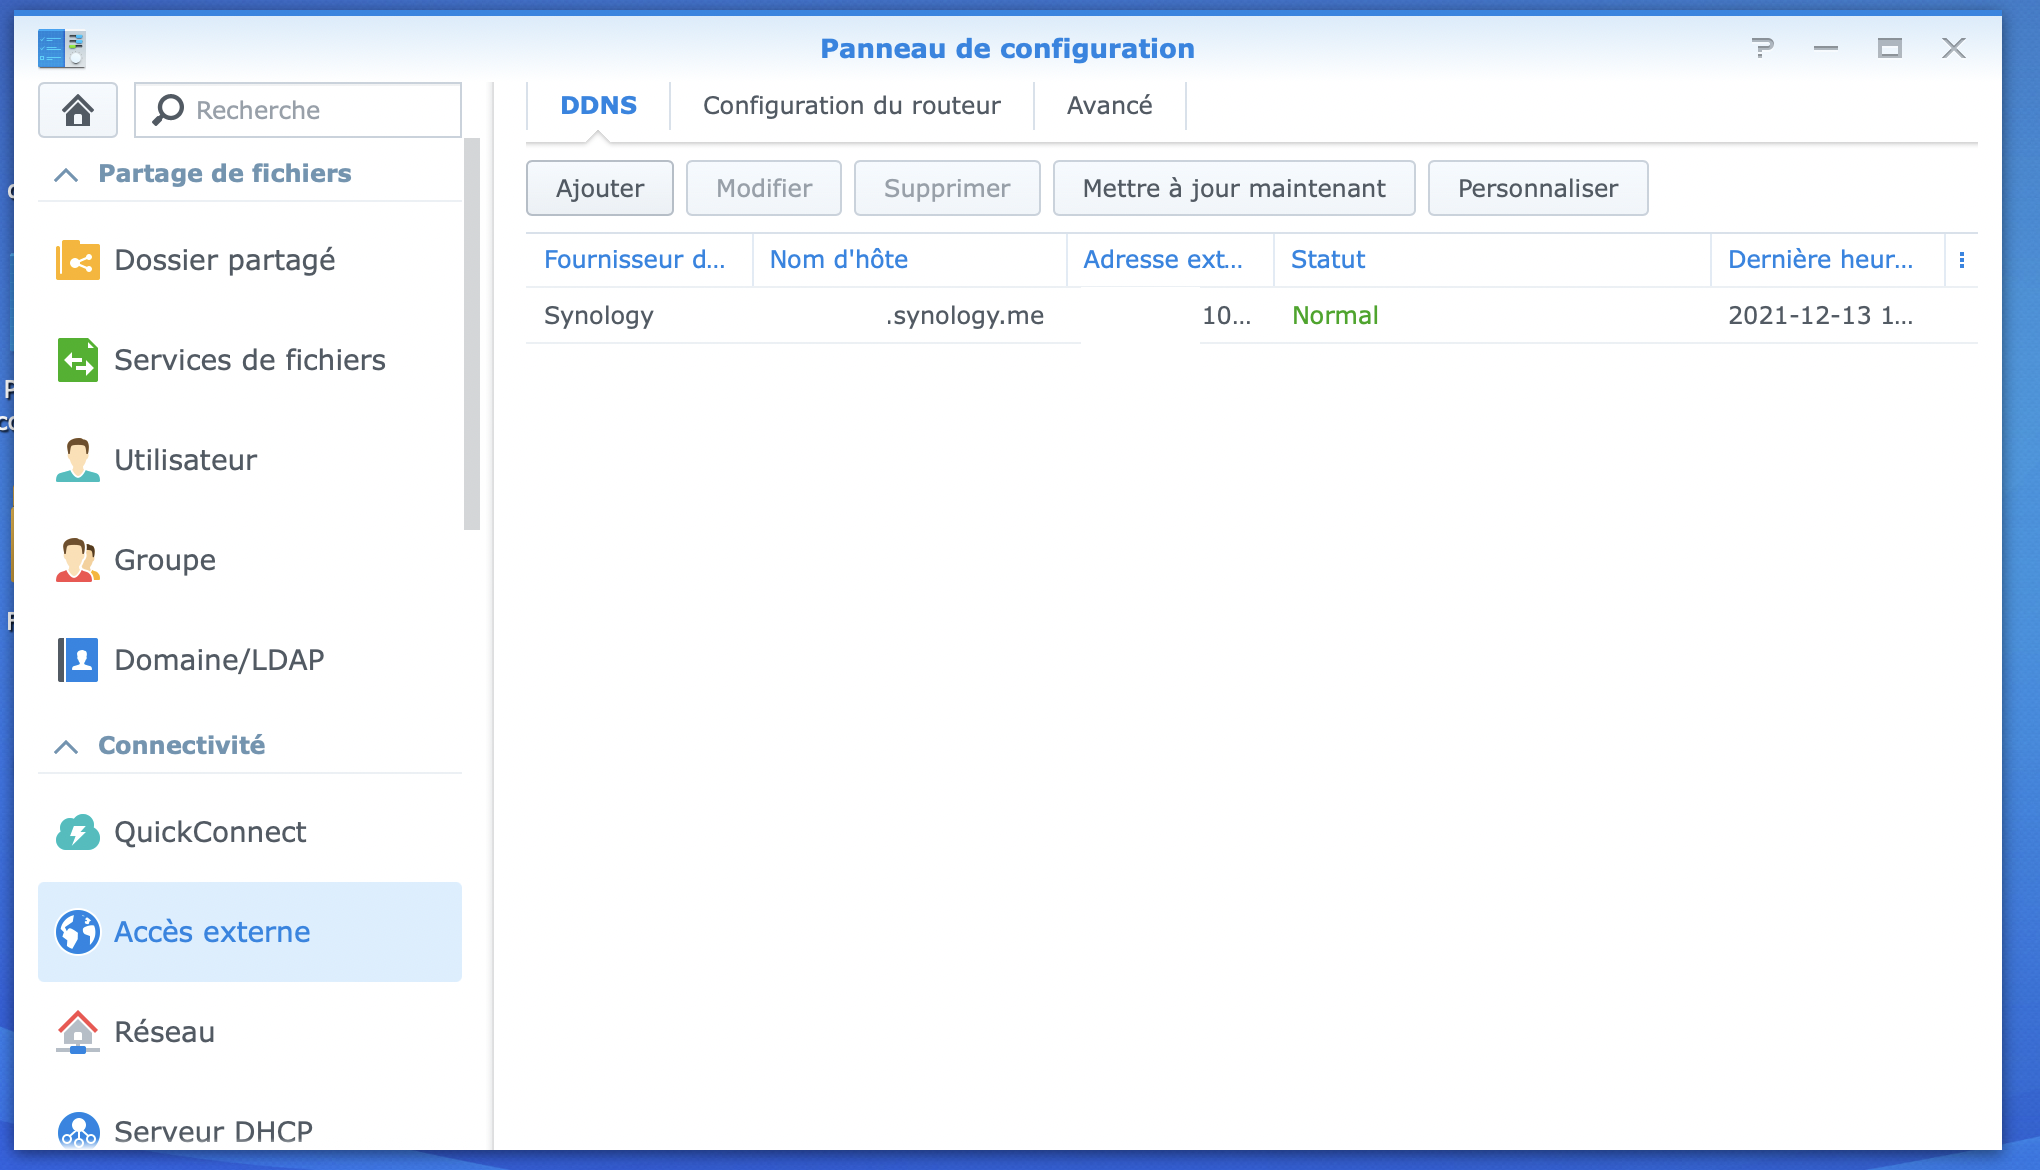Collapse the Connectivité section
This screenshot has height=1170, width=2040.
point(66,747)
